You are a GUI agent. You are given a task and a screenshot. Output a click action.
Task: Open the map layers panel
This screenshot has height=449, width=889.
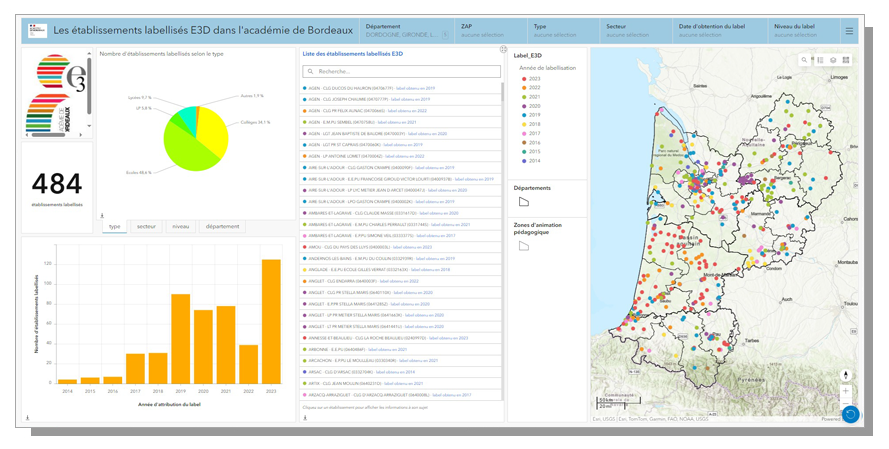pyautogui.click(x=833, y=60)
